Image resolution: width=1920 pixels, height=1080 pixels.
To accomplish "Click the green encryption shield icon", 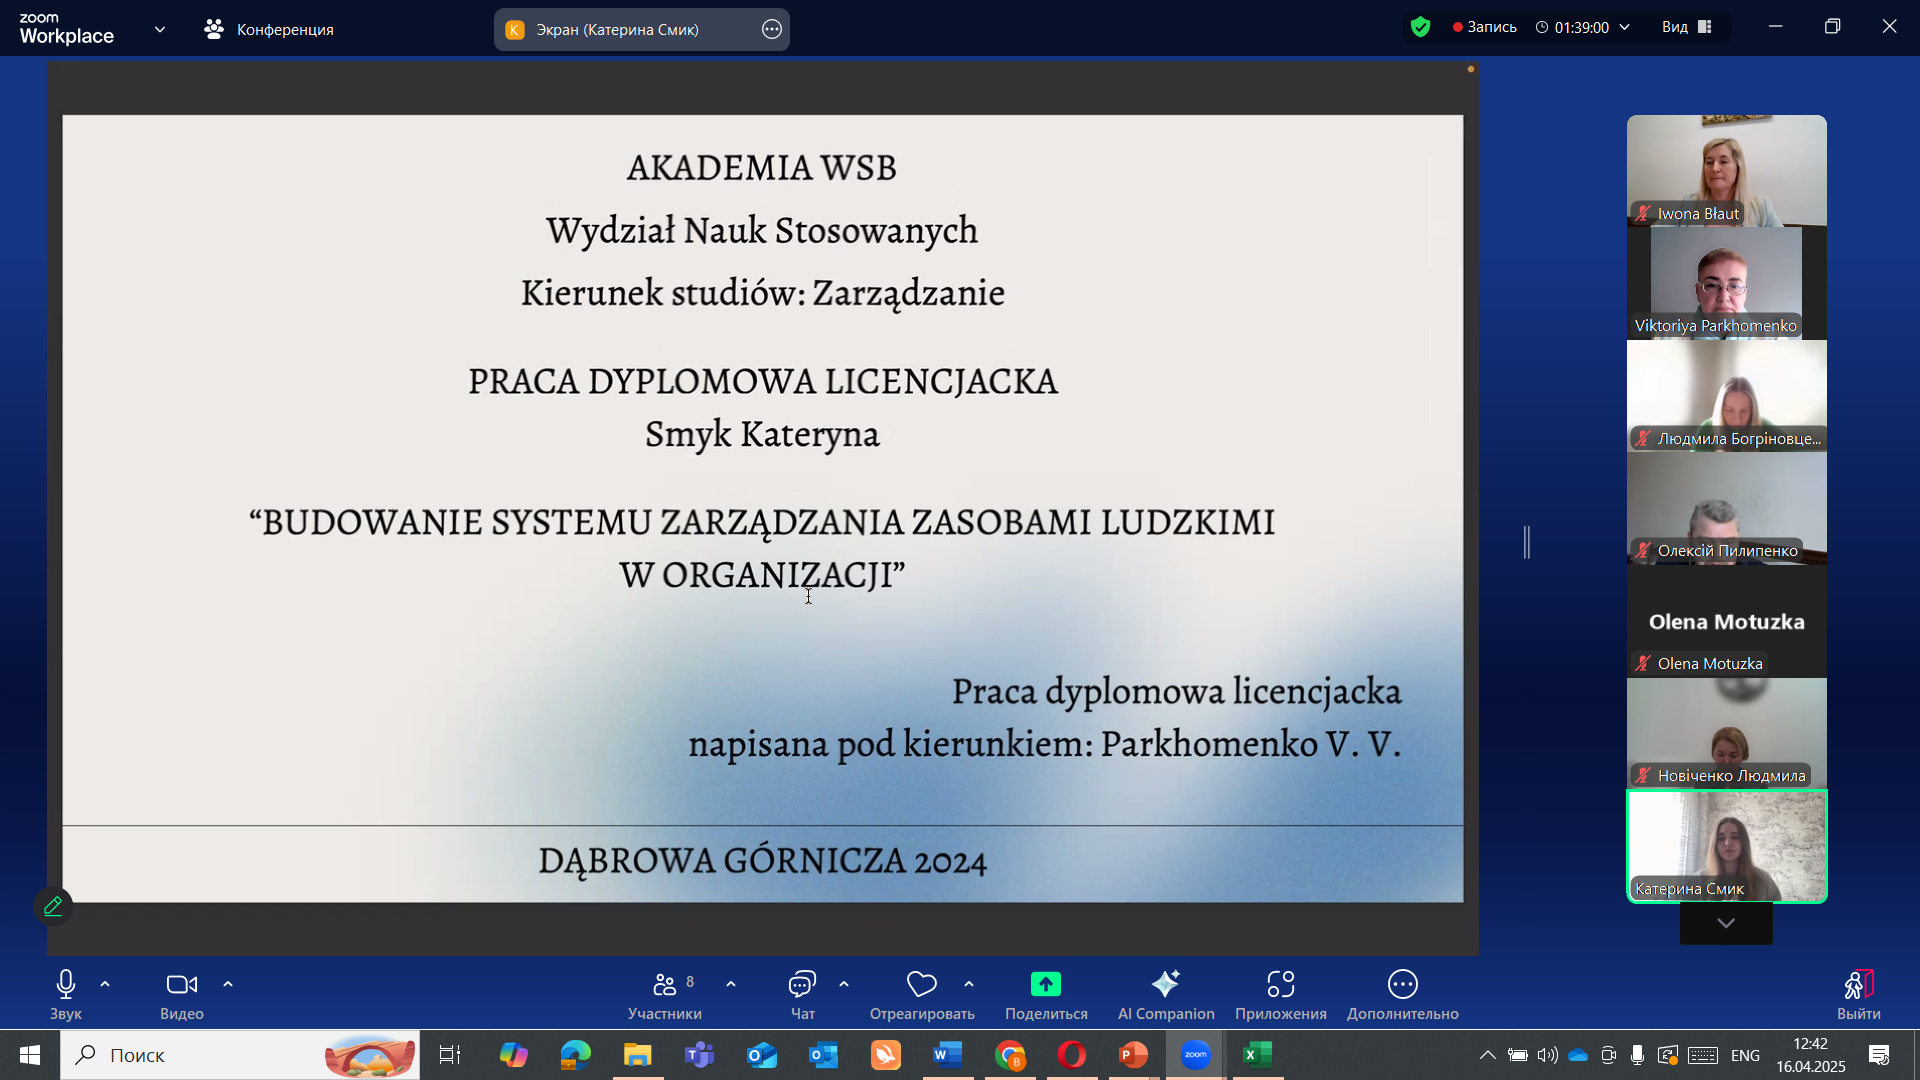I will (1420, 27).
